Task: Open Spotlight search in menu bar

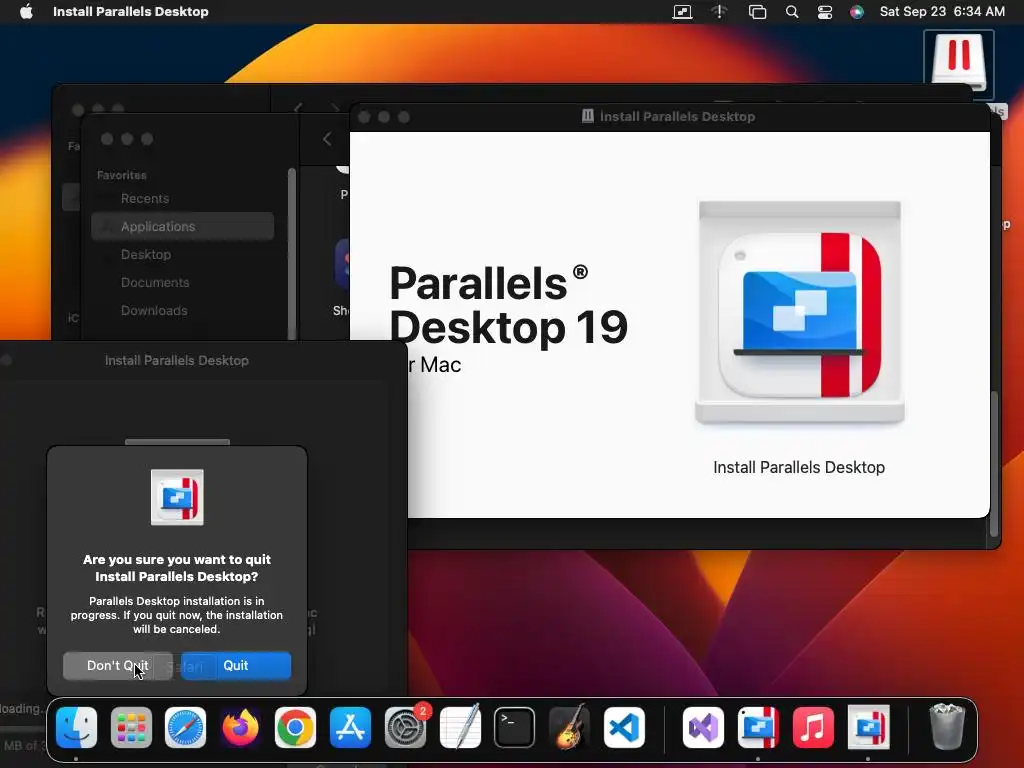Action: click(792, 12)
